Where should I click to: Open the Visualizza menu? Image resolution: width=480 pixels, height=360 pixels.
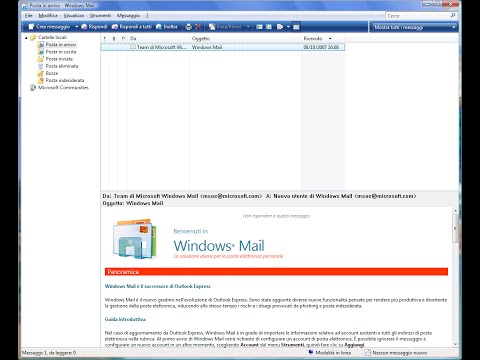tap(74, 16)
